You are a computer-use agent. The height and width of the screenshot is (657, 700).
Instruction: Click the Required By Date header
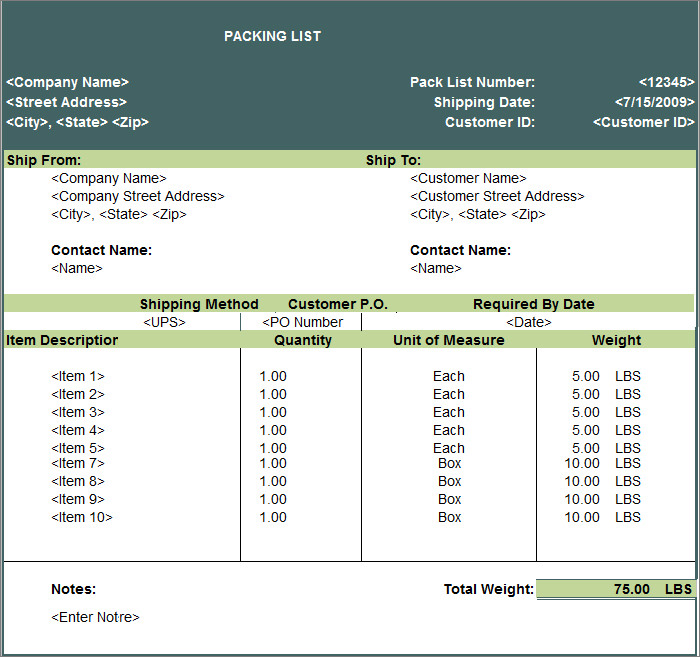pyautogui.click(x=533, y=304)
